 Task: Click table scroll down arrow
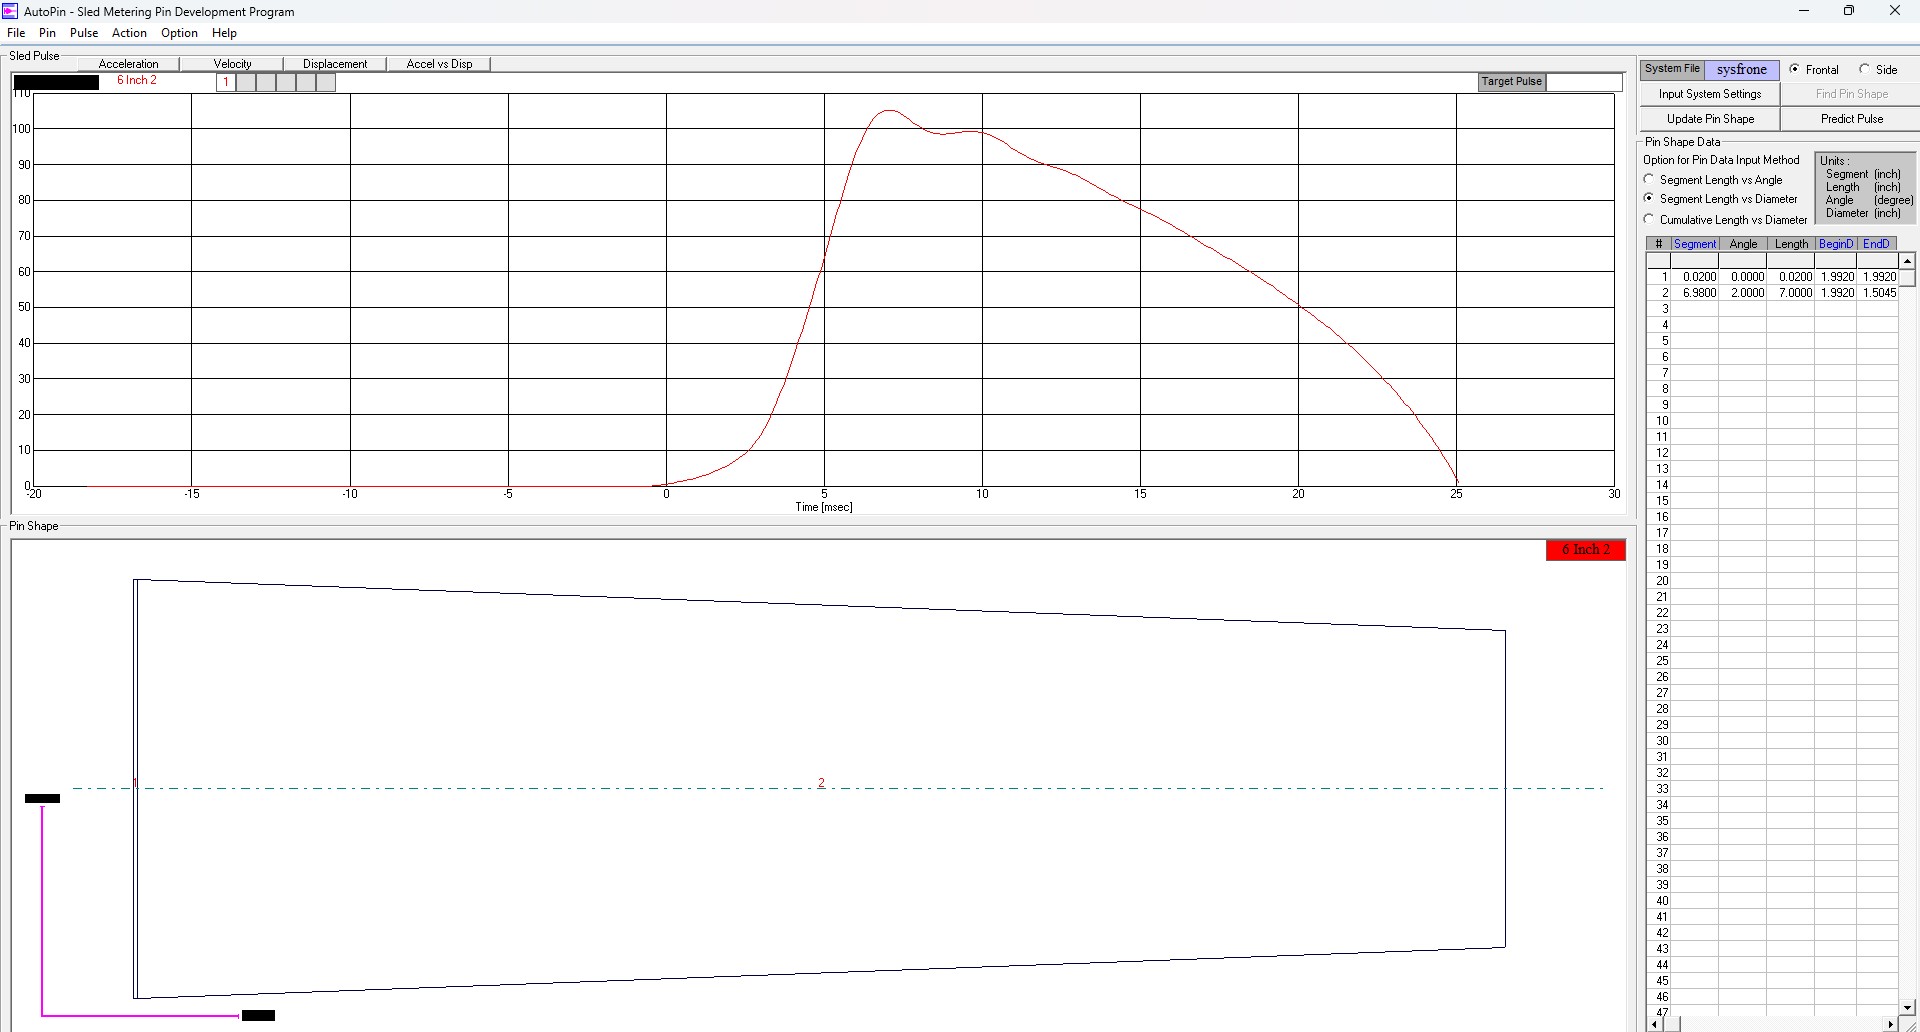pos(1907,1007)
